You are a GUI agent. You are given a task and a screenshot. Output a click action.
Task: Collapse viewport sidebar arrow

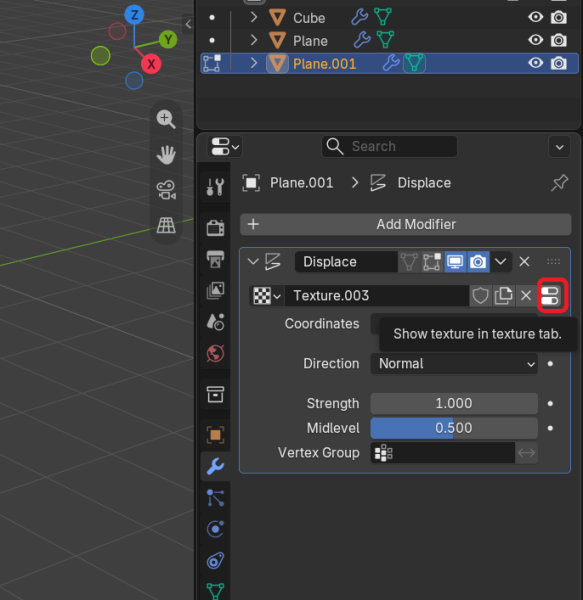coord(188,24)
